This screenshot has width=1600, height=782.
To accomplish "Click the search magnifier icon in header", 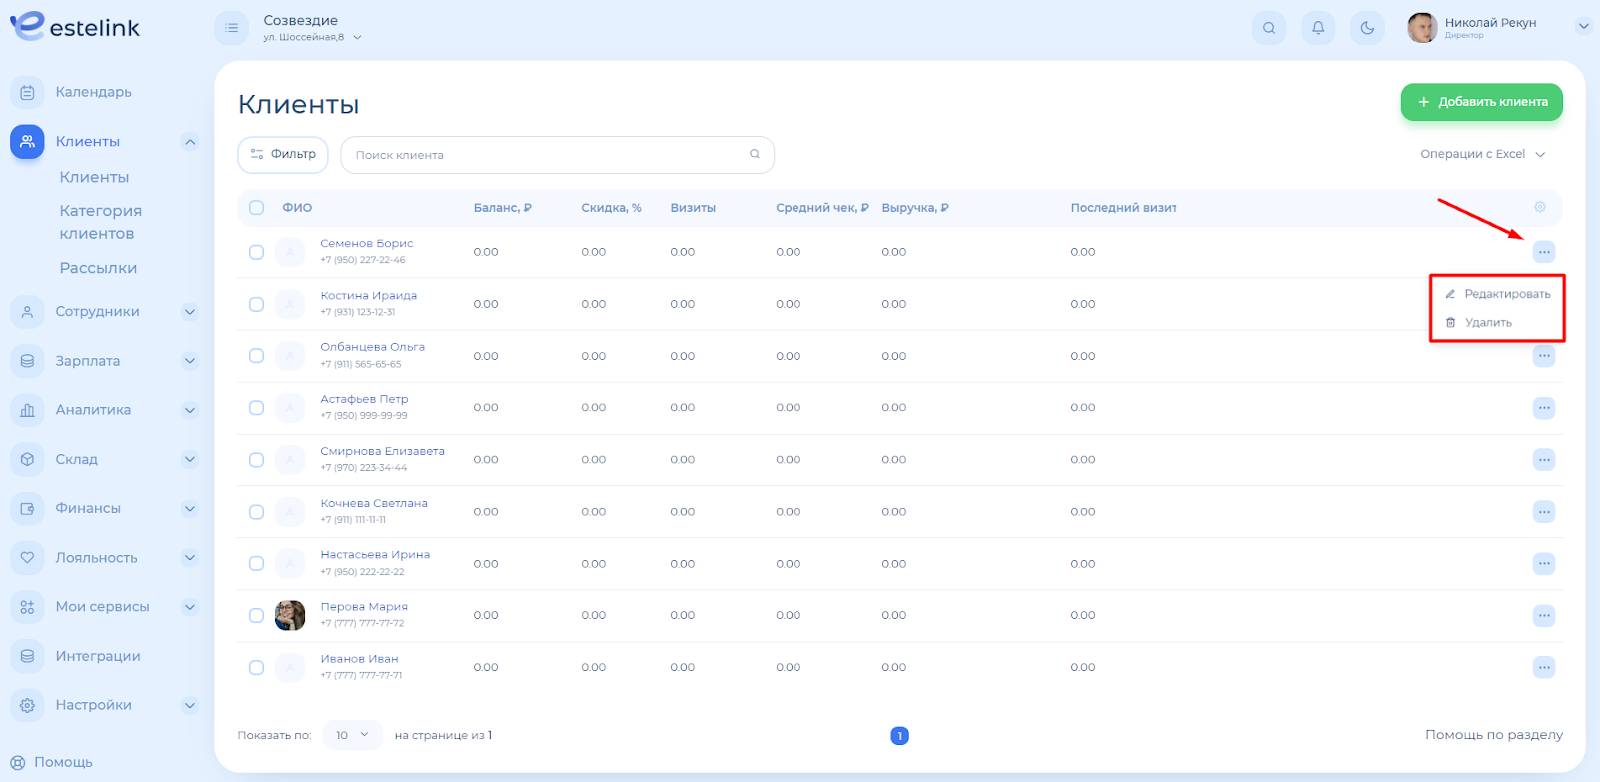I will [1268, 28].
